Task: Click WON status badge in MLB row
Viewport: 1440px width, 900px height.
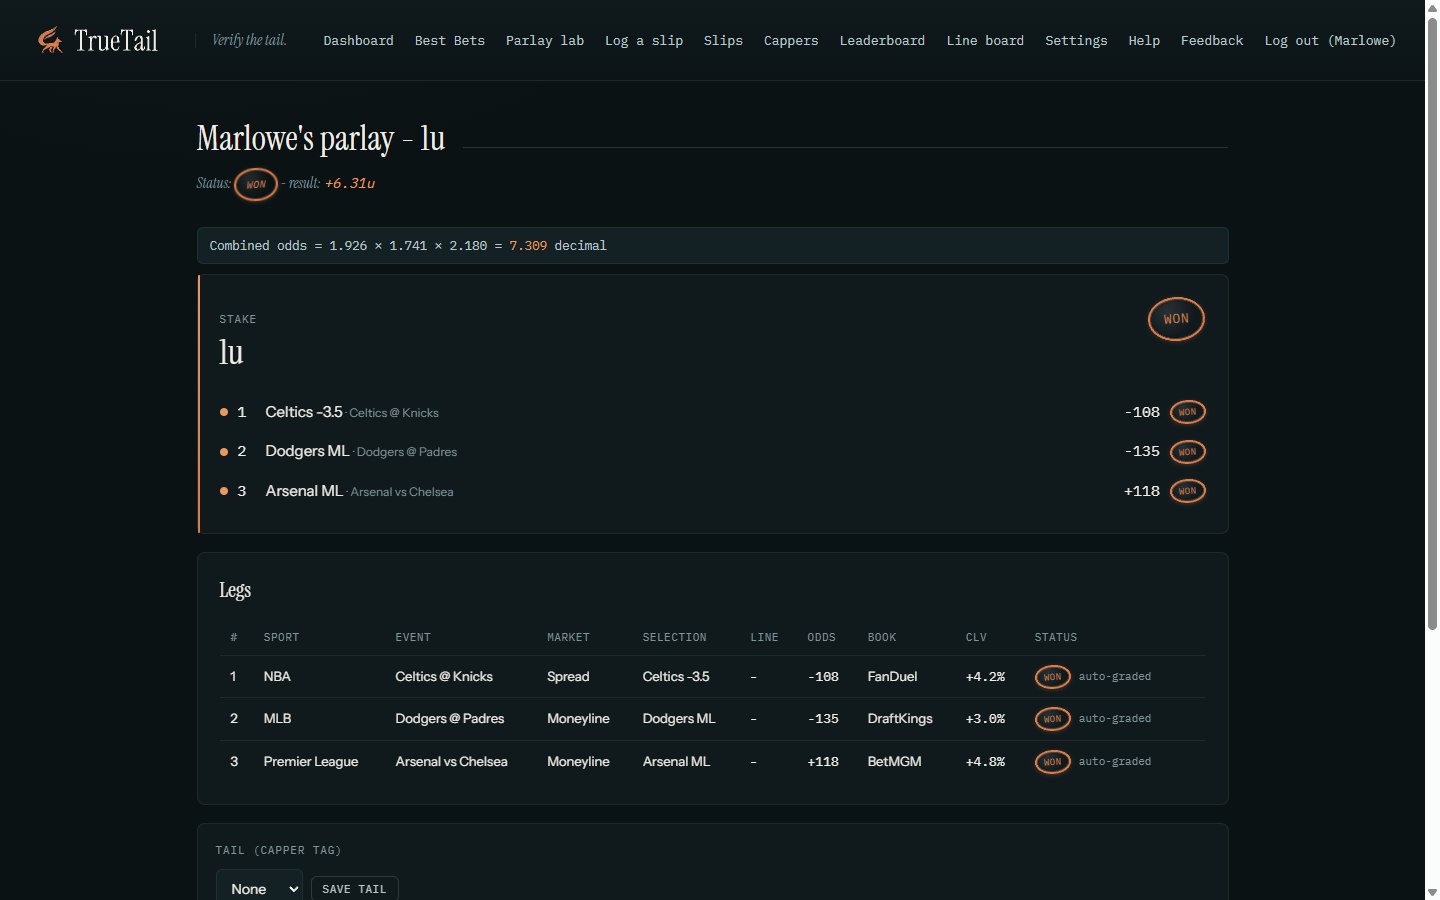Action: tap(1053, 719)
